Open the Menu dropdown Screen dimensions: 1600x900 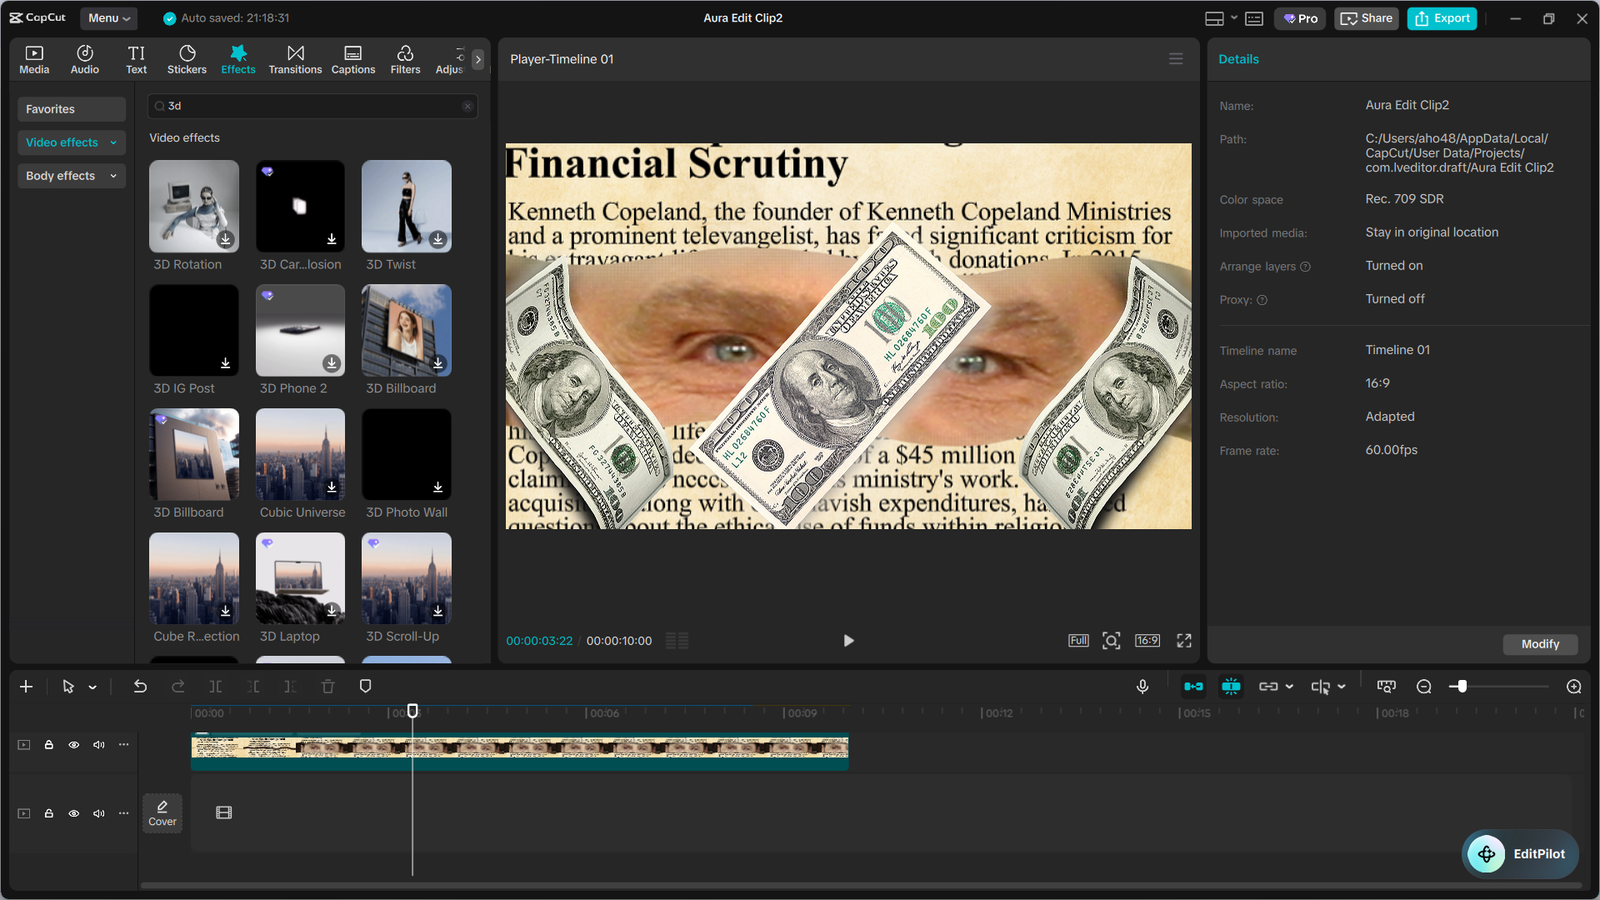[108, 18]
